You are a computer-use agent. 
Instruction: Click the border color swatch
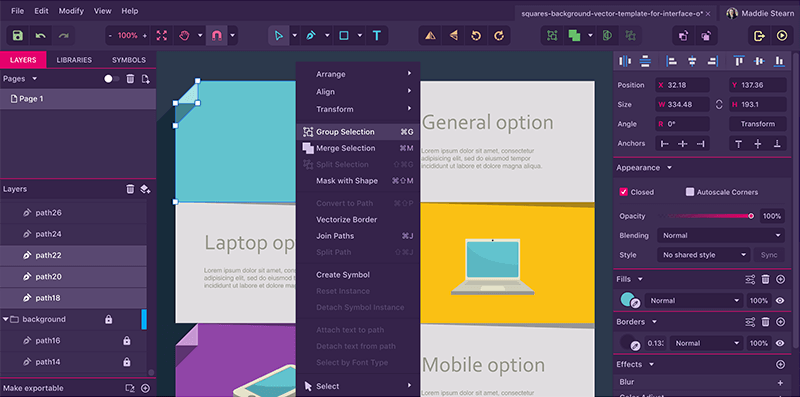click(x=629, y=343)
